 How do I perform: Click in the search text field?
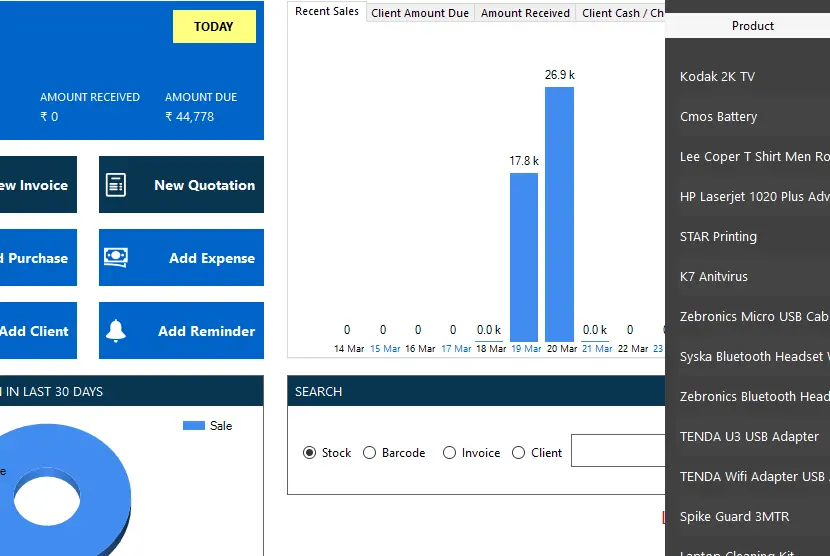[617, 451]
